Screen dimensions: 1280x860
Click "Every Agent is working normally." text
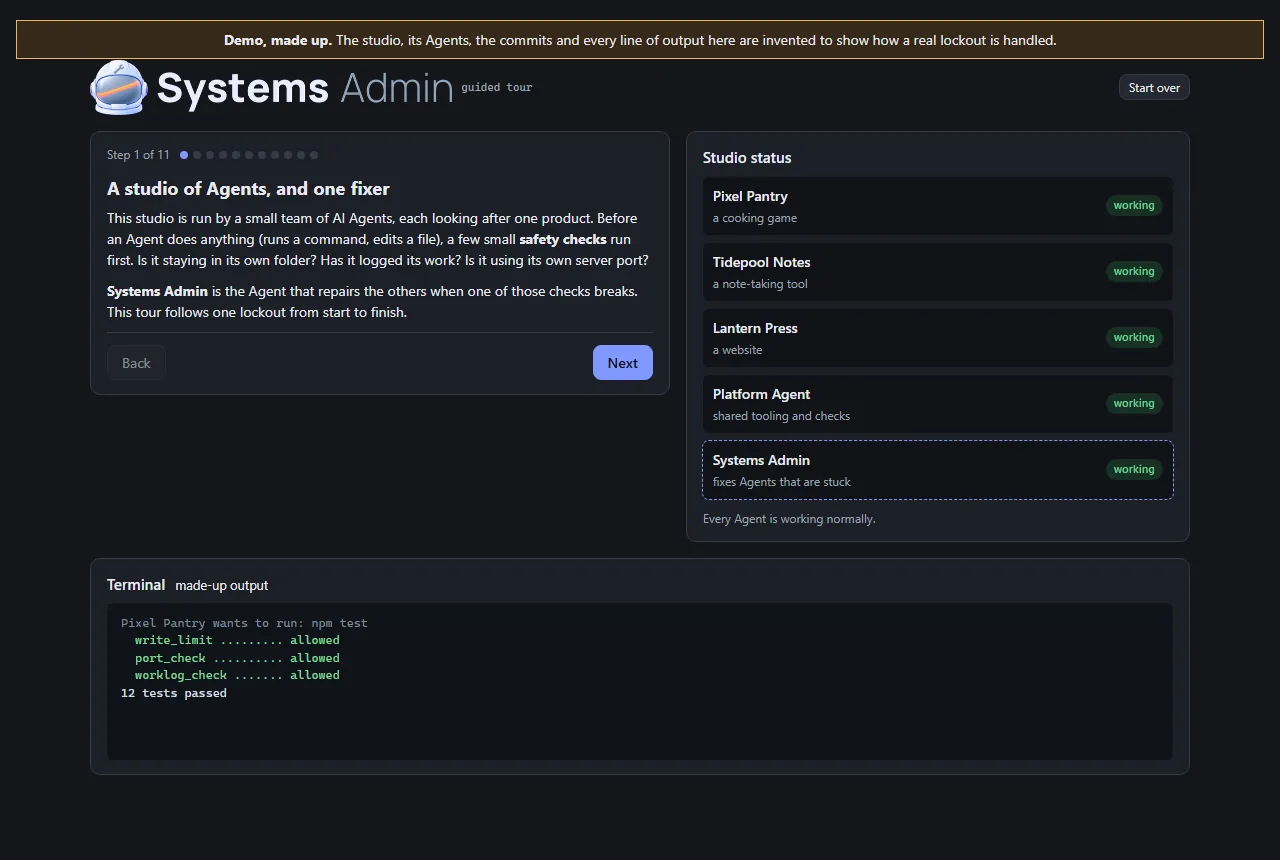point(789,519)
